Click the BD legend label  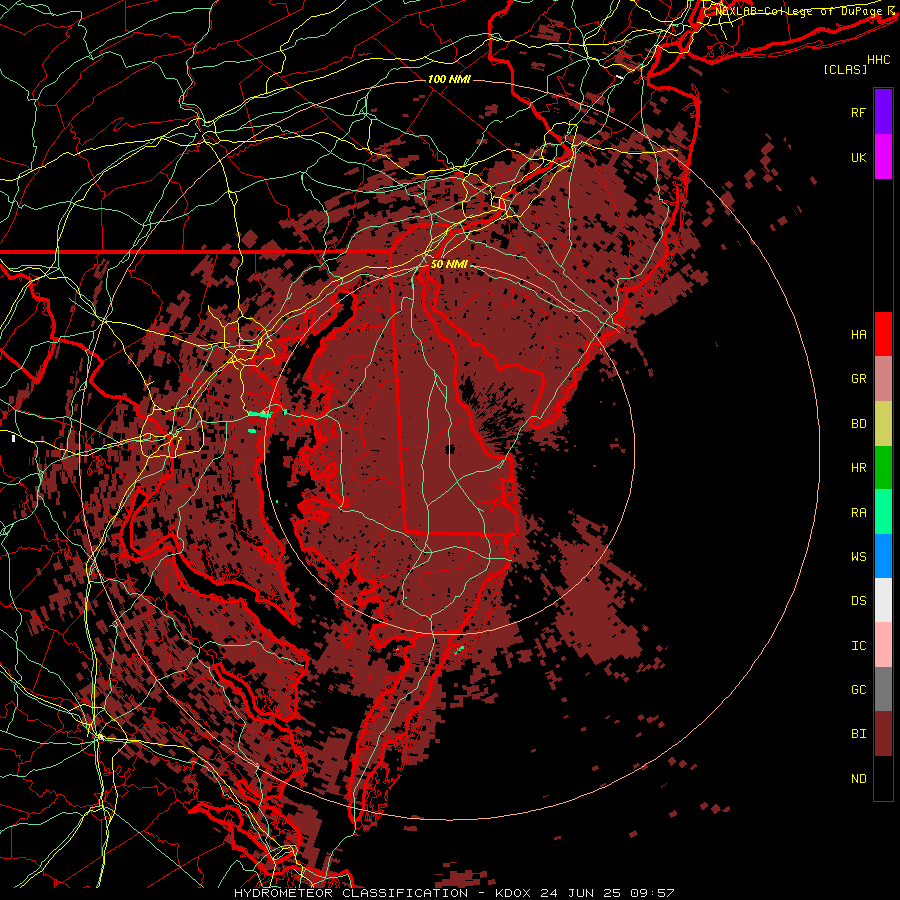tap(859, 424)
